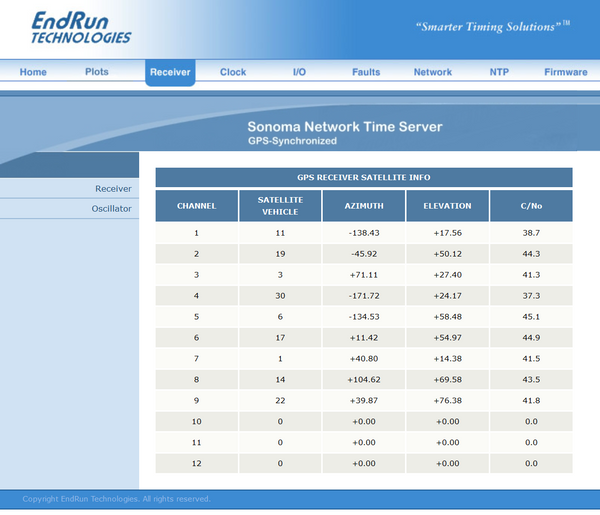
Task: Open the Clock tab
Action: [x=233, y=72]
